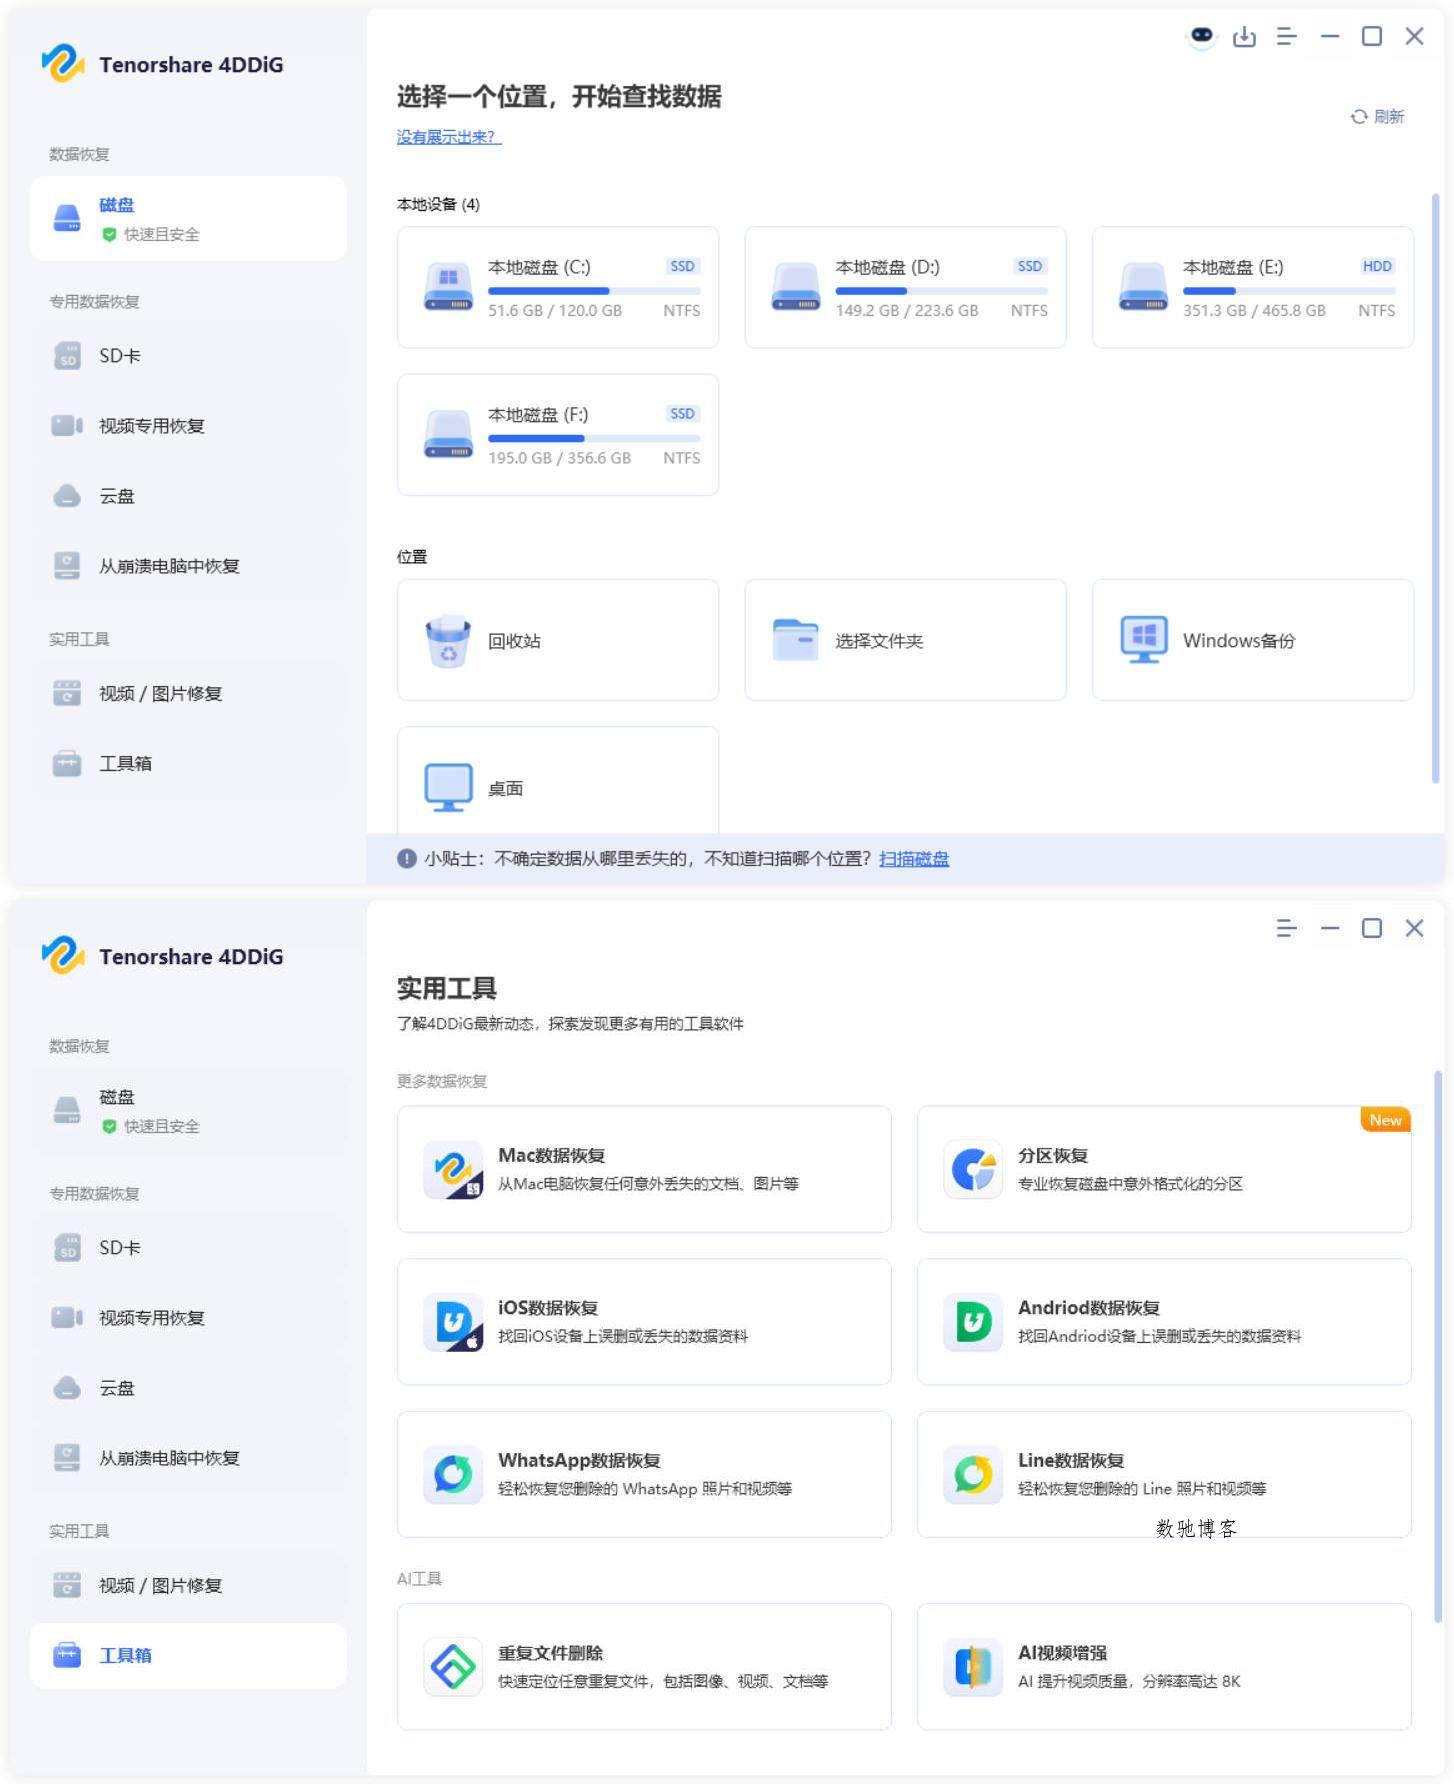1454x1784 pixels.
Task: Select 磁盘 in bottom window sidebar
Action: (x=188, y=1110)
